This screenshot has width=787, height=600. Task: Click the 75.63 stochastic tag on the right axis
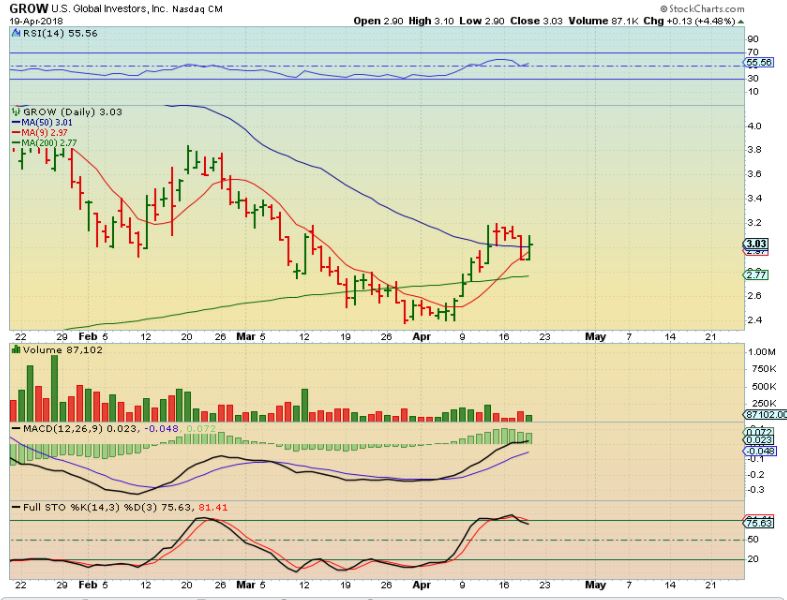click(758, 523)
